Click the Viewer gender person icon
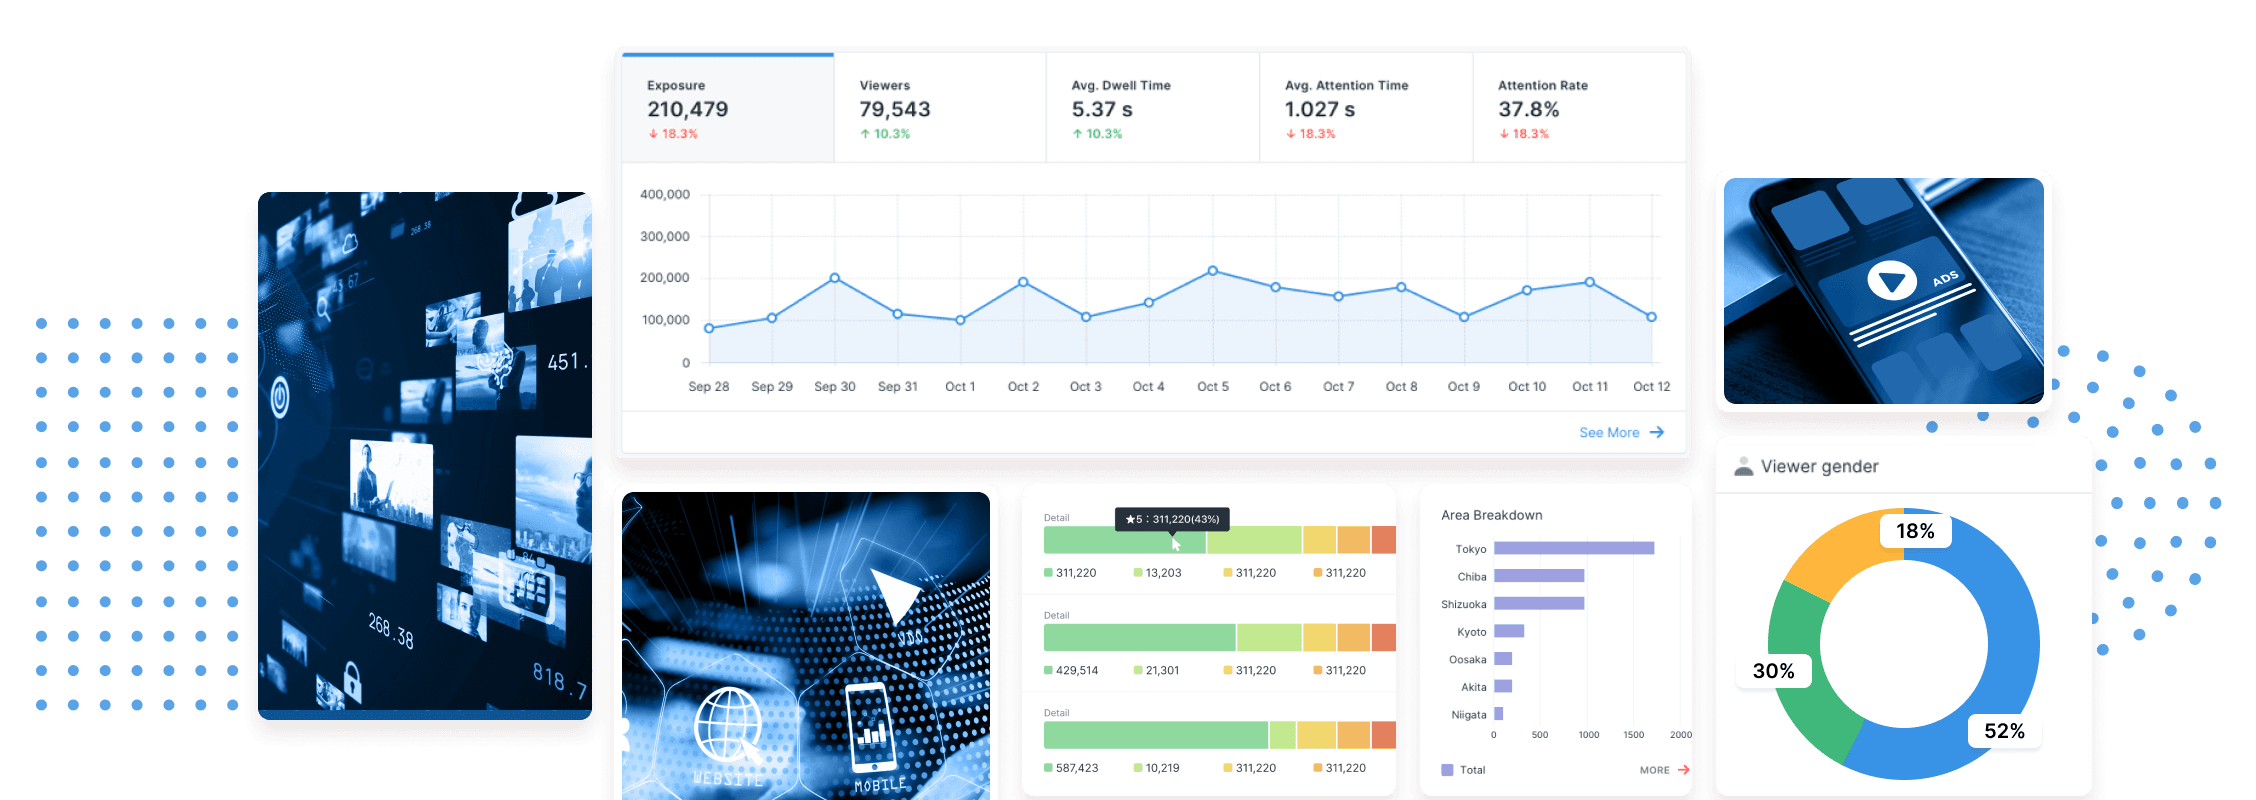This screenshot has width=2256, height=800. click(1743, 466)
